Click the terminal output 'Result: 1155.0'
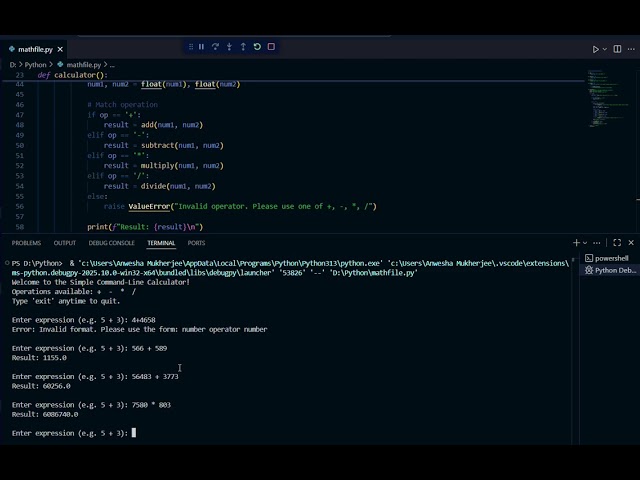Viewport: 640px width, 480px height. point(39,358)
